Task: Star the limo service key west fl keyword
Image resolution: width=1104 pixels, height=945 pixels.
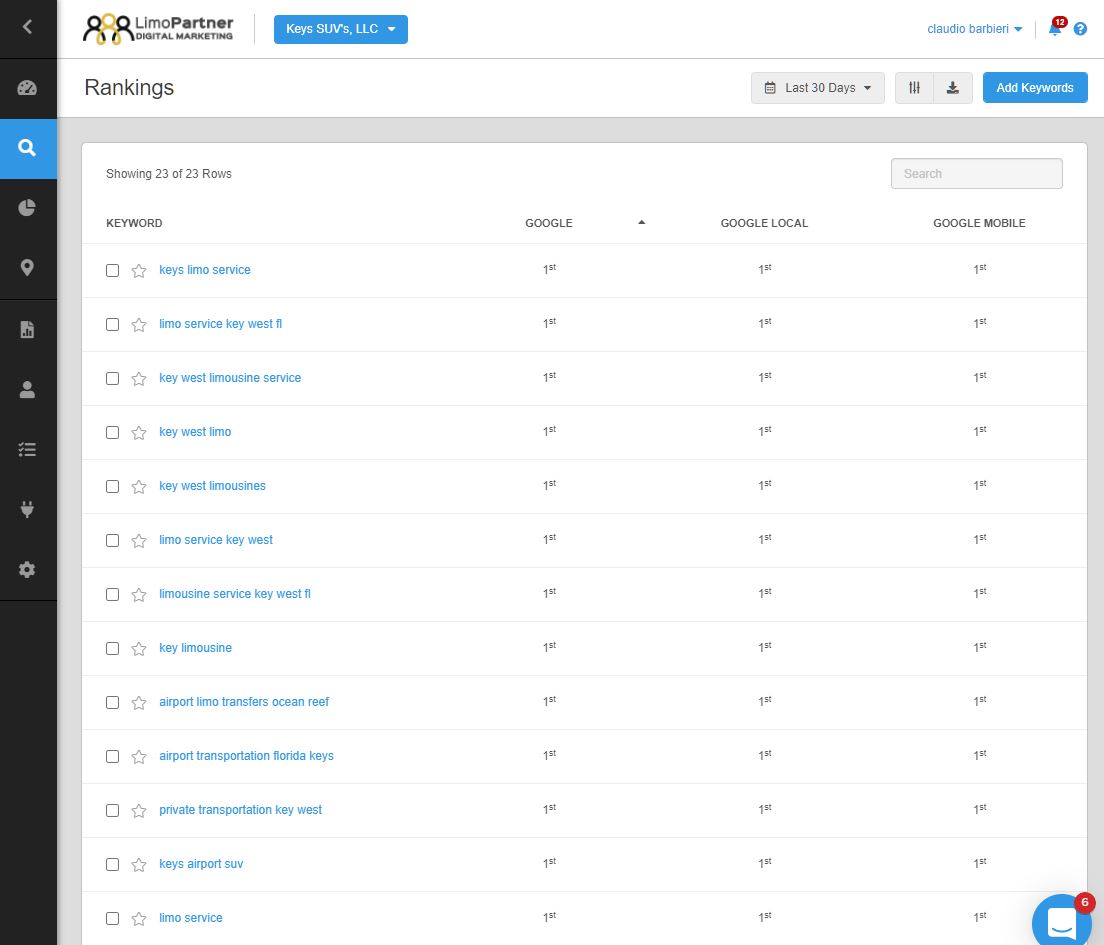Action: [139, 325]
